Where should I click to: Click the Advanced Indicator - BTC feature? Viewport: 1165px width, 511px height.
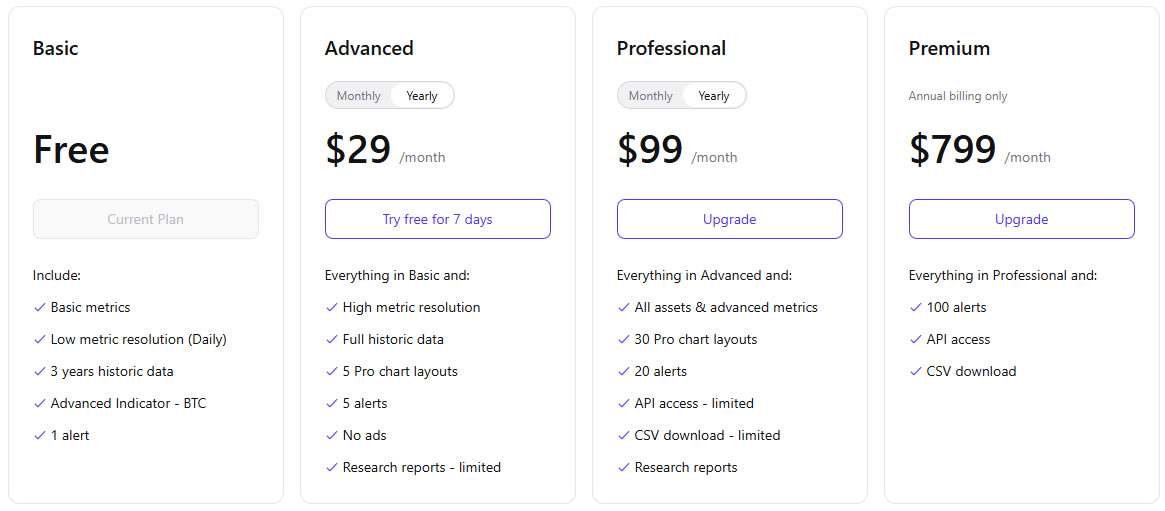128,403
